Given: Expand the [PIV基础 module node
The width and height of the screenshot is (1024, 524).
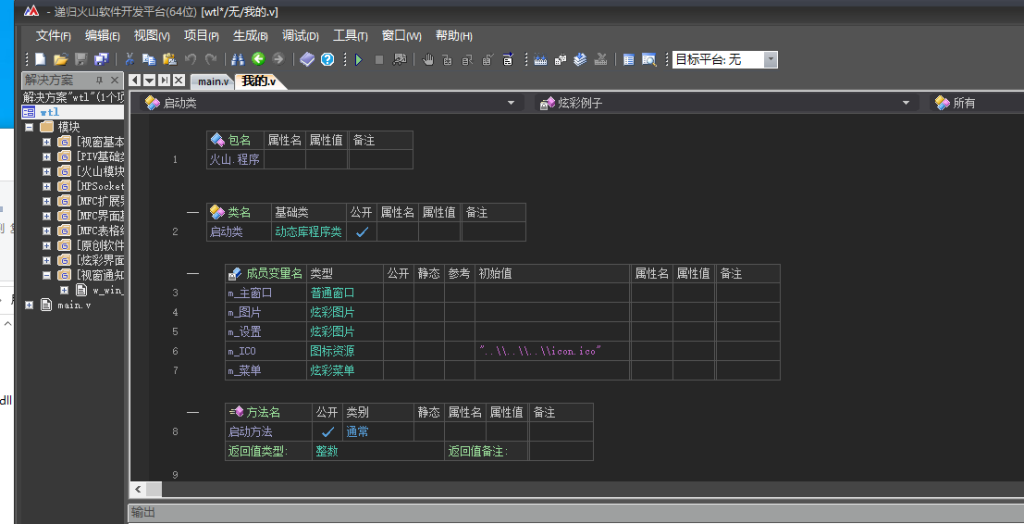Looking at the screenshot, I should pos(46,157).
